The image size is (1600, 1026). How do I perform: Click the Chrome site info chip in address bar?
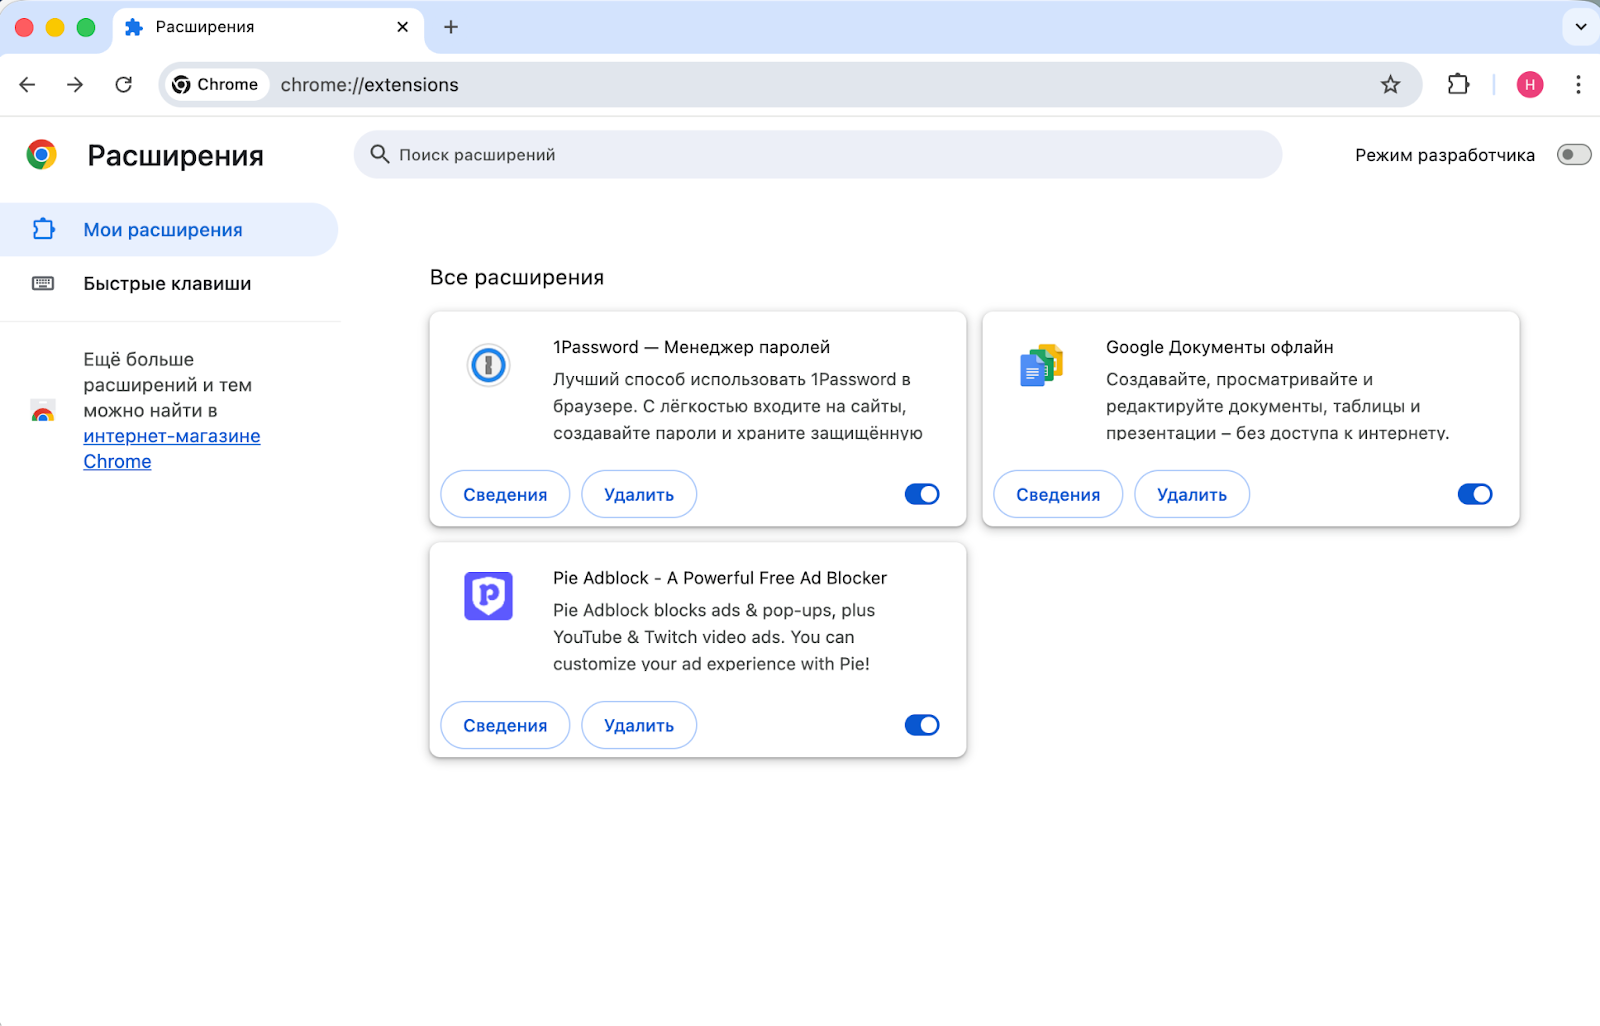tap(216, 85)
